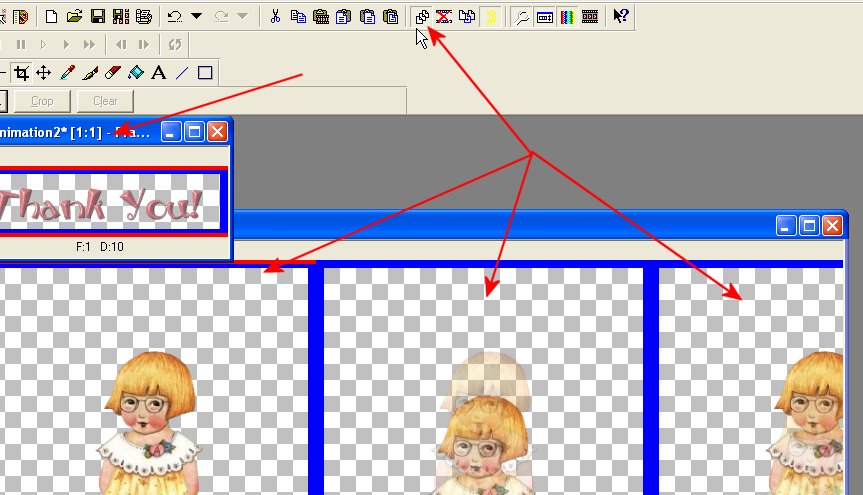Undo the last action
The width and height of the screenshot is (863, 495).
tap(175, 17)
